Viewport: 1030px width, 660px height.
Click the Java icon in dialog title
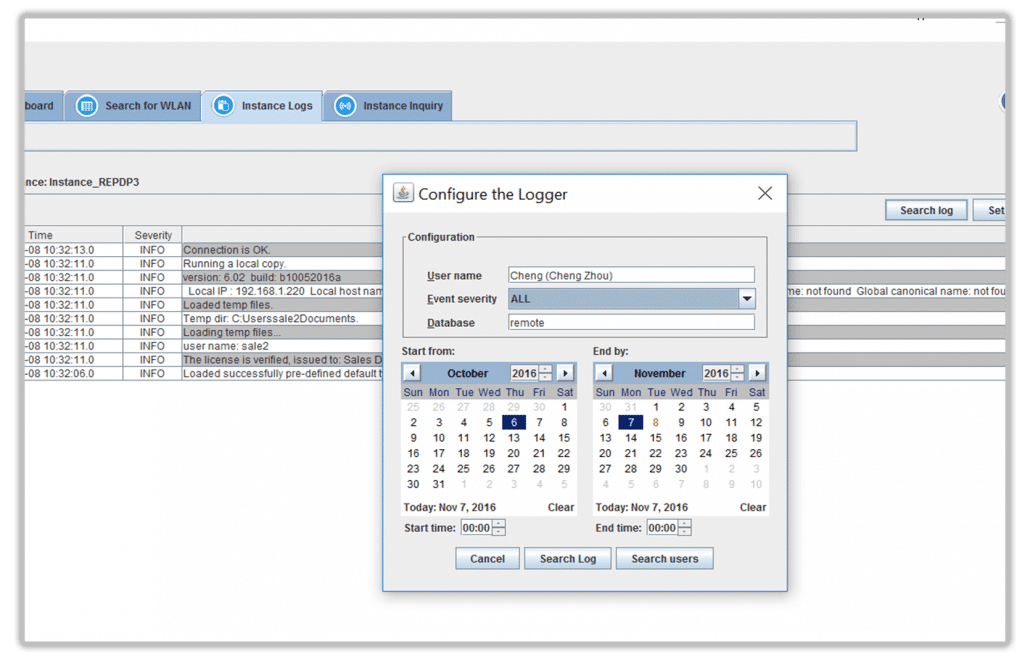click(403, 193)
